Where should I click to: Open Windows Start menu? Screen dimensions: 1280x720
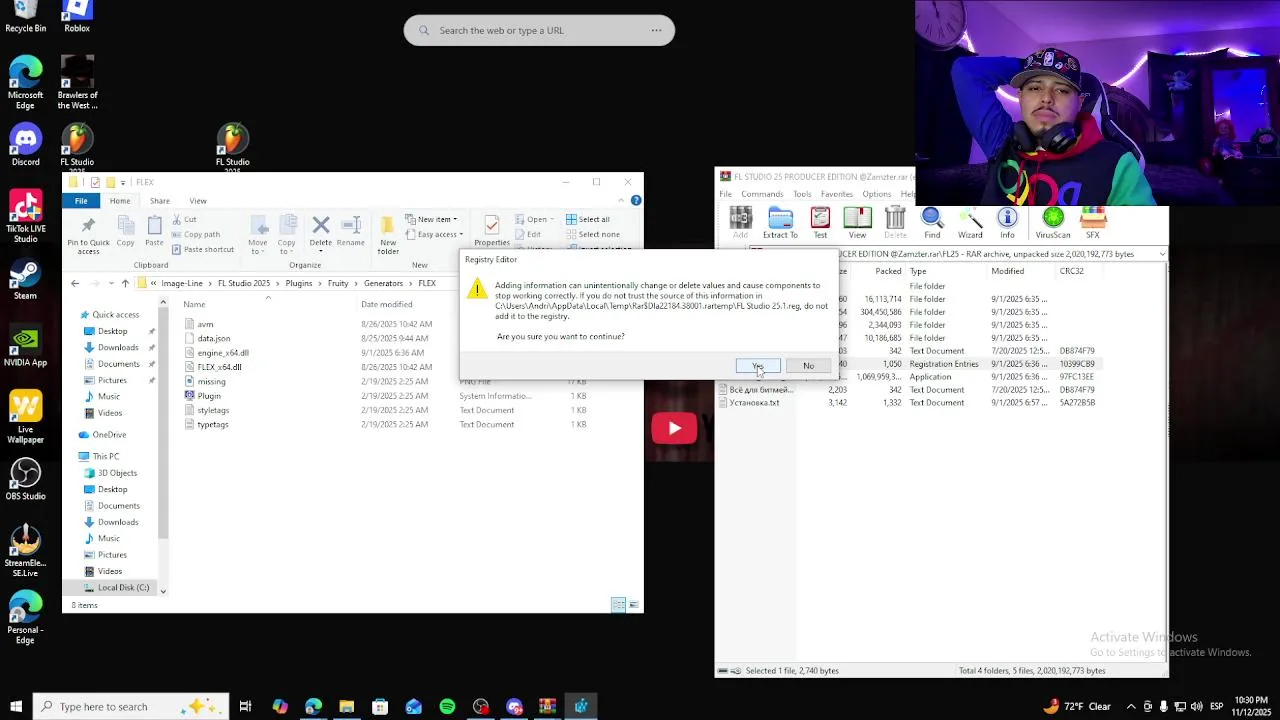click(16, 707)
